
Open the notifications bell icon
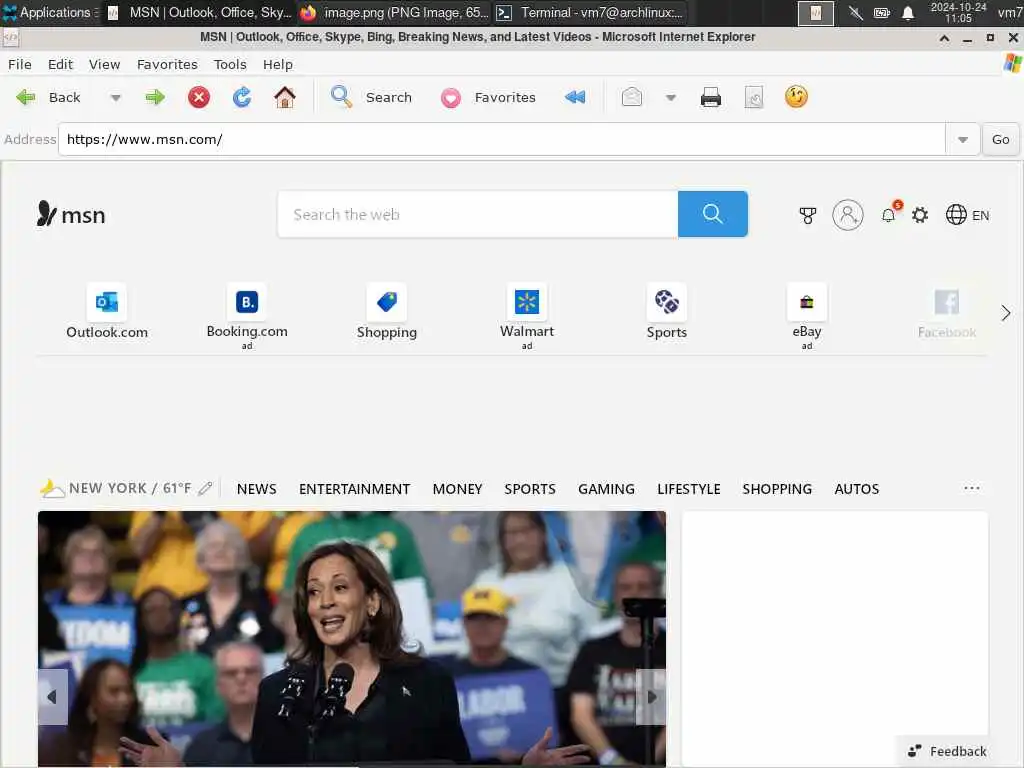889,214
